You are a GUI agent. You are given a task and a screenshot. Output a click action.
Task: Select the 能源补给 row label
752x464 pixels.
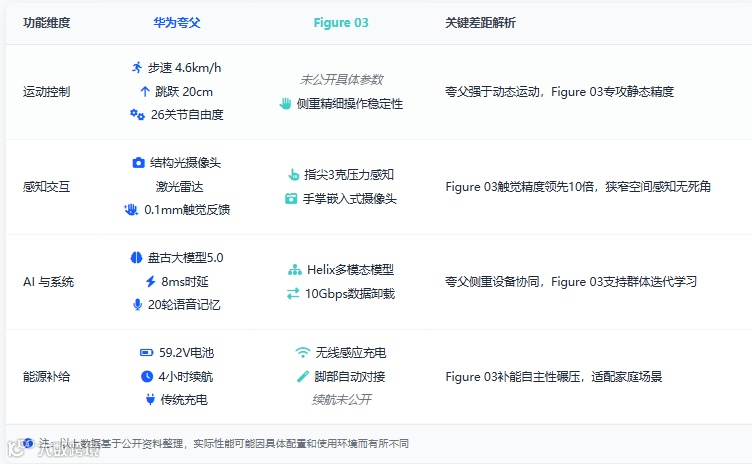tap(47, 377)
